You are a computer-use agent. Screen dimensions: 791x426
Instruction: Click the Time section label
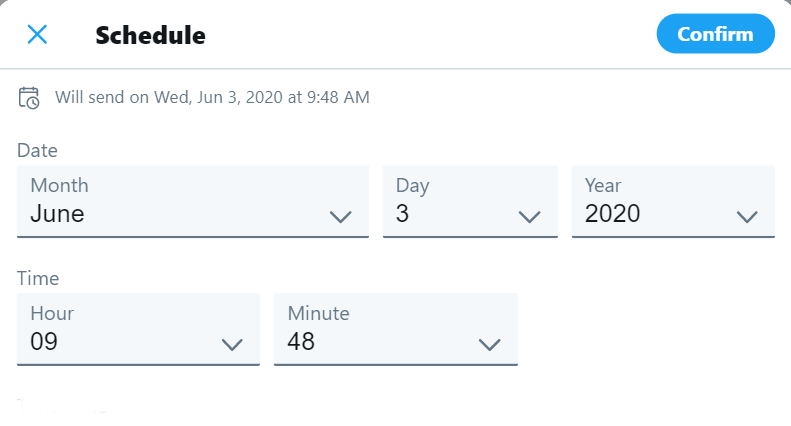(x=38, y=279)
